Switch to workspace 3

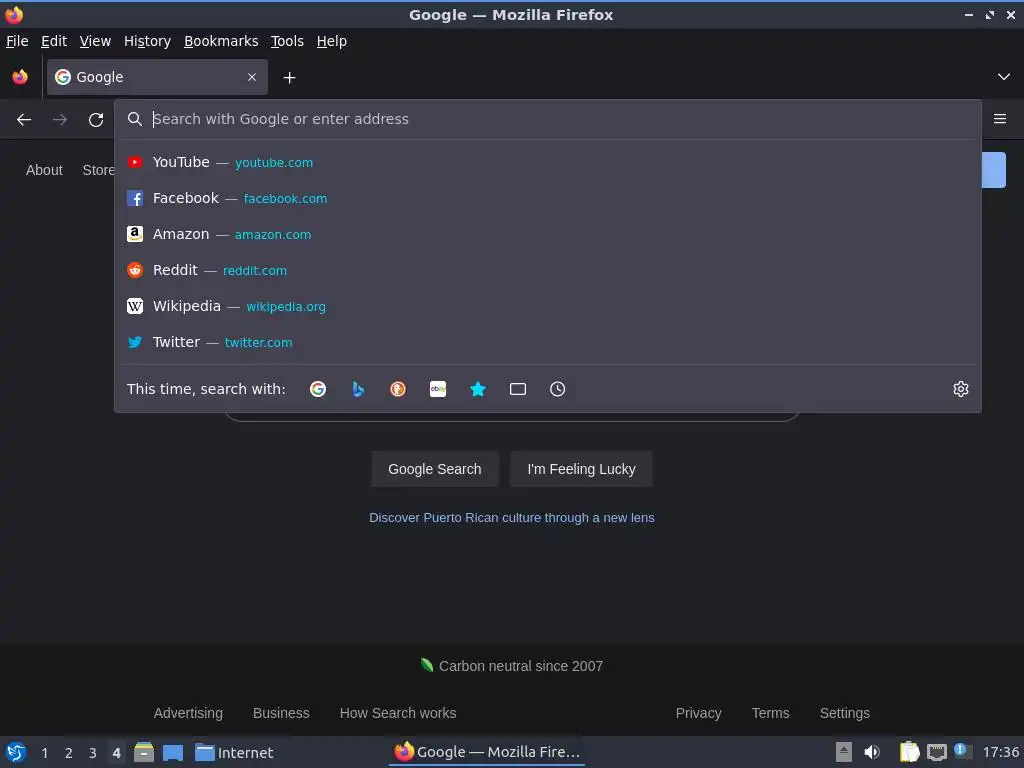click(x=93, y=753)
